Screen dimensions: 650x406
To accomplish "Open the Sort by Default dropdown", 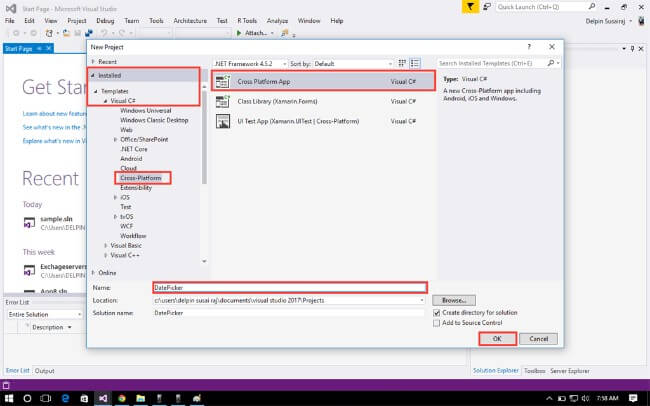I will [390, 64].
